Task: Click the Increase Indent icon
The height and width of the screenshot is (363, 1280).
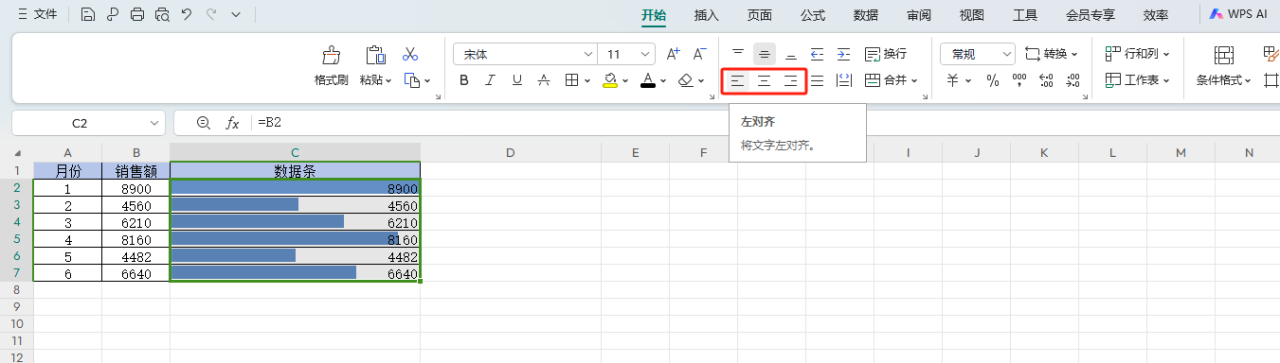Action: 843,54
